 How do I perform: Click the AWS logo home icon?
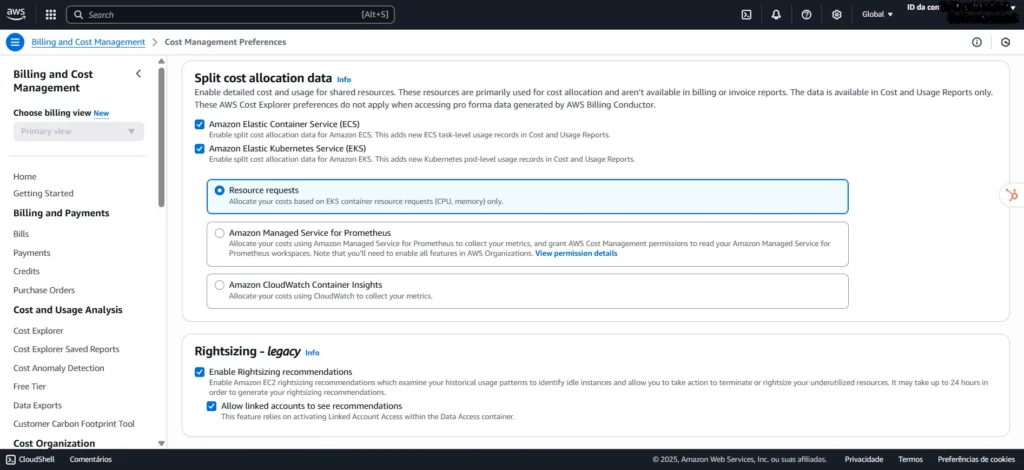click(17, 14)
